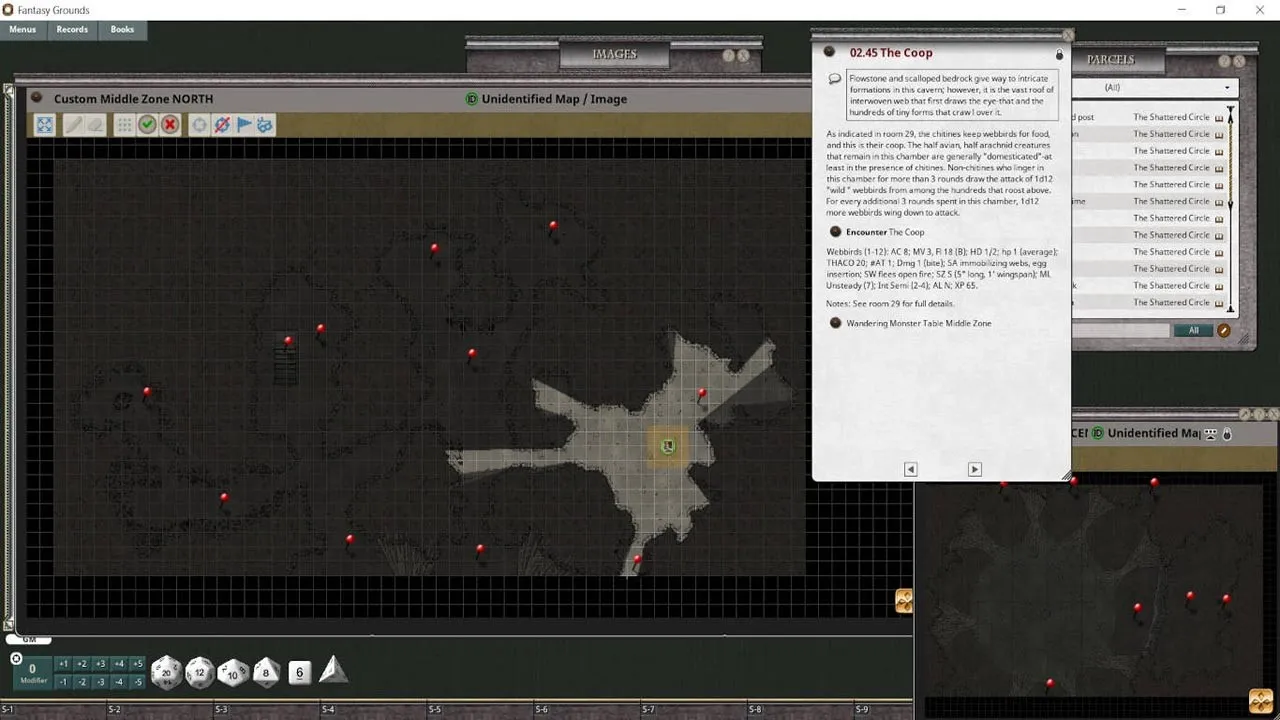Click the lock icon on second map window
The width and height of the screenshot is (1280, 720).
click(1227, 434)
